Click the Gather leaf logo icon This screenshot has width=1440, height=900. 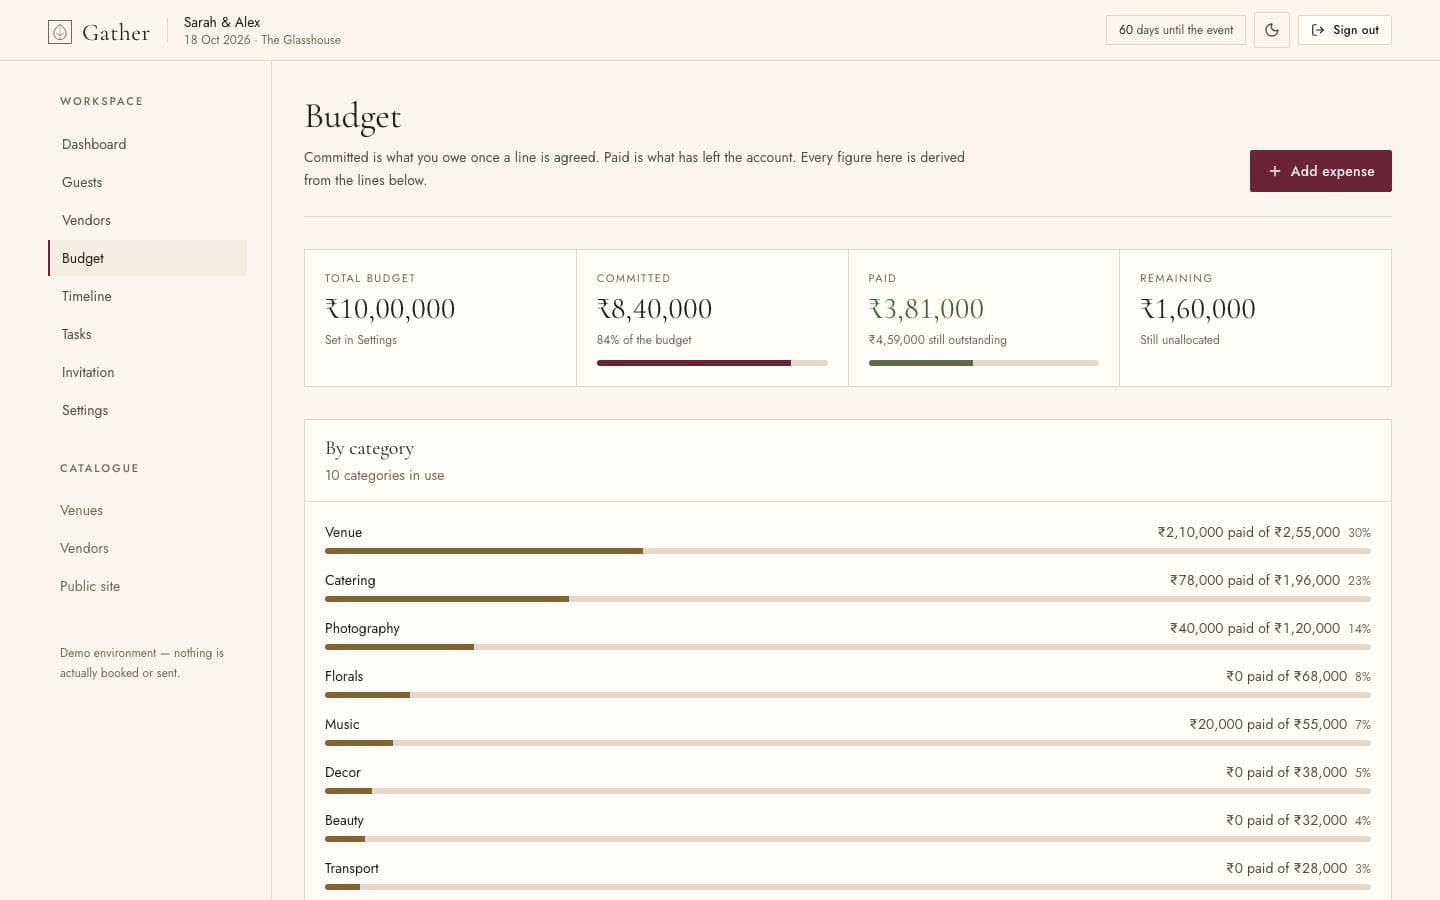click(60, 32)
